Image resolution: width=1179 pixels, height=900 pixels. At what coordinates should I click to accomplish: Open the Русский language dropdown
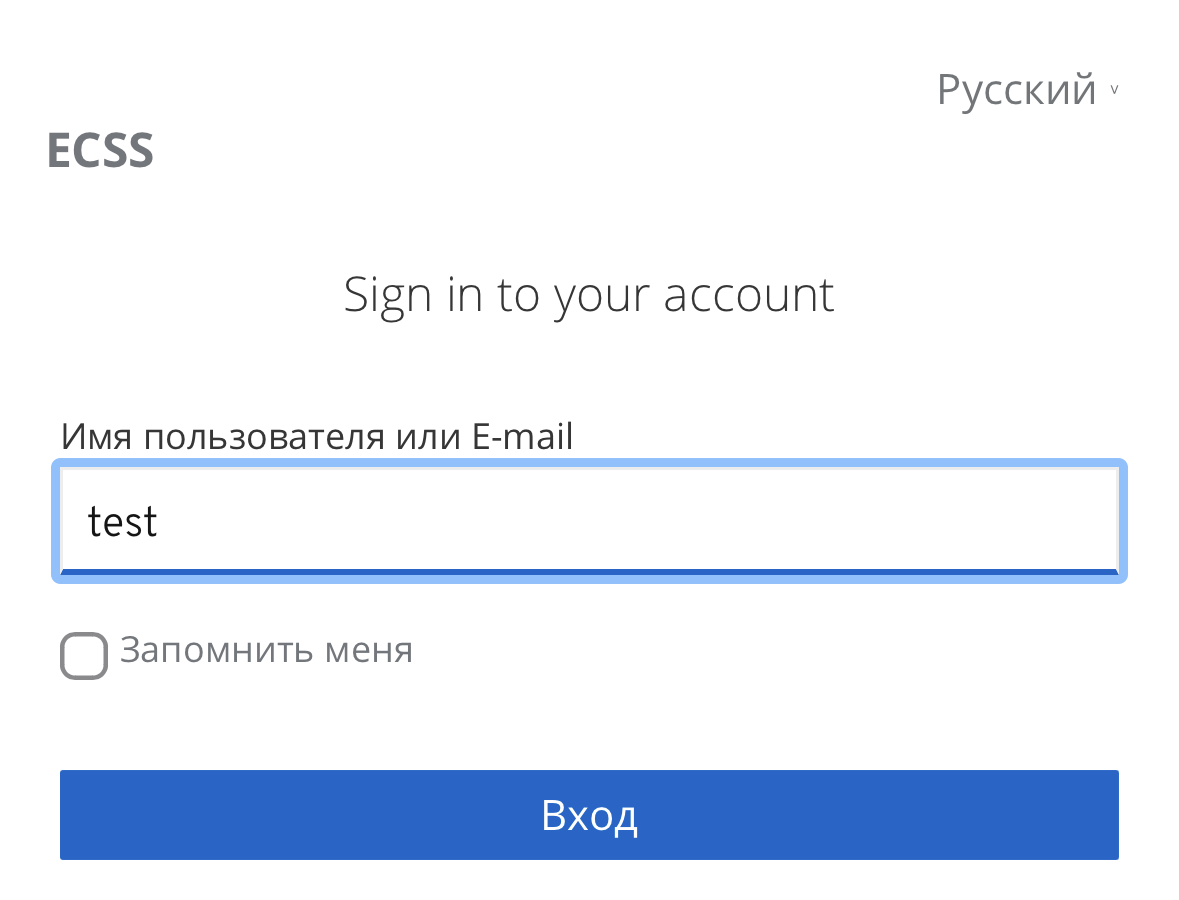(1016, 90)
